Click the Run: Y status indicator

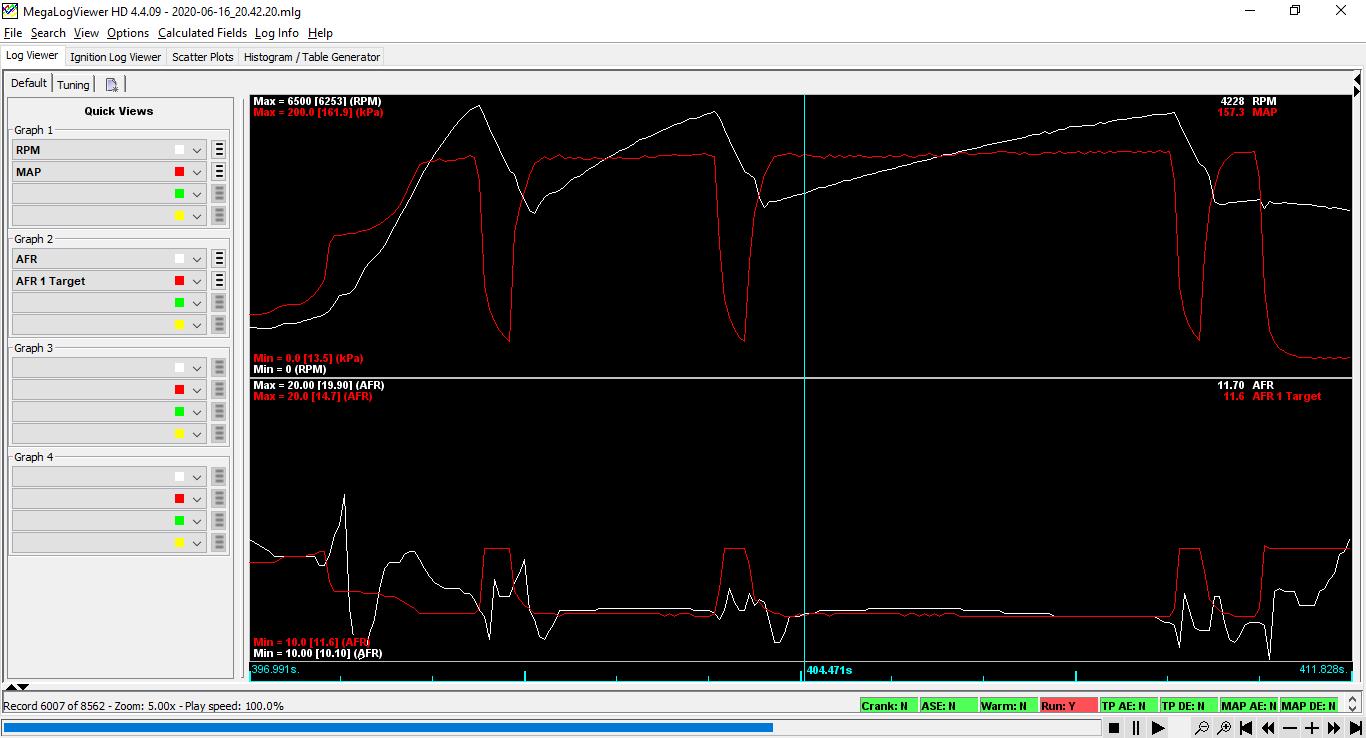pos(1068,706)
